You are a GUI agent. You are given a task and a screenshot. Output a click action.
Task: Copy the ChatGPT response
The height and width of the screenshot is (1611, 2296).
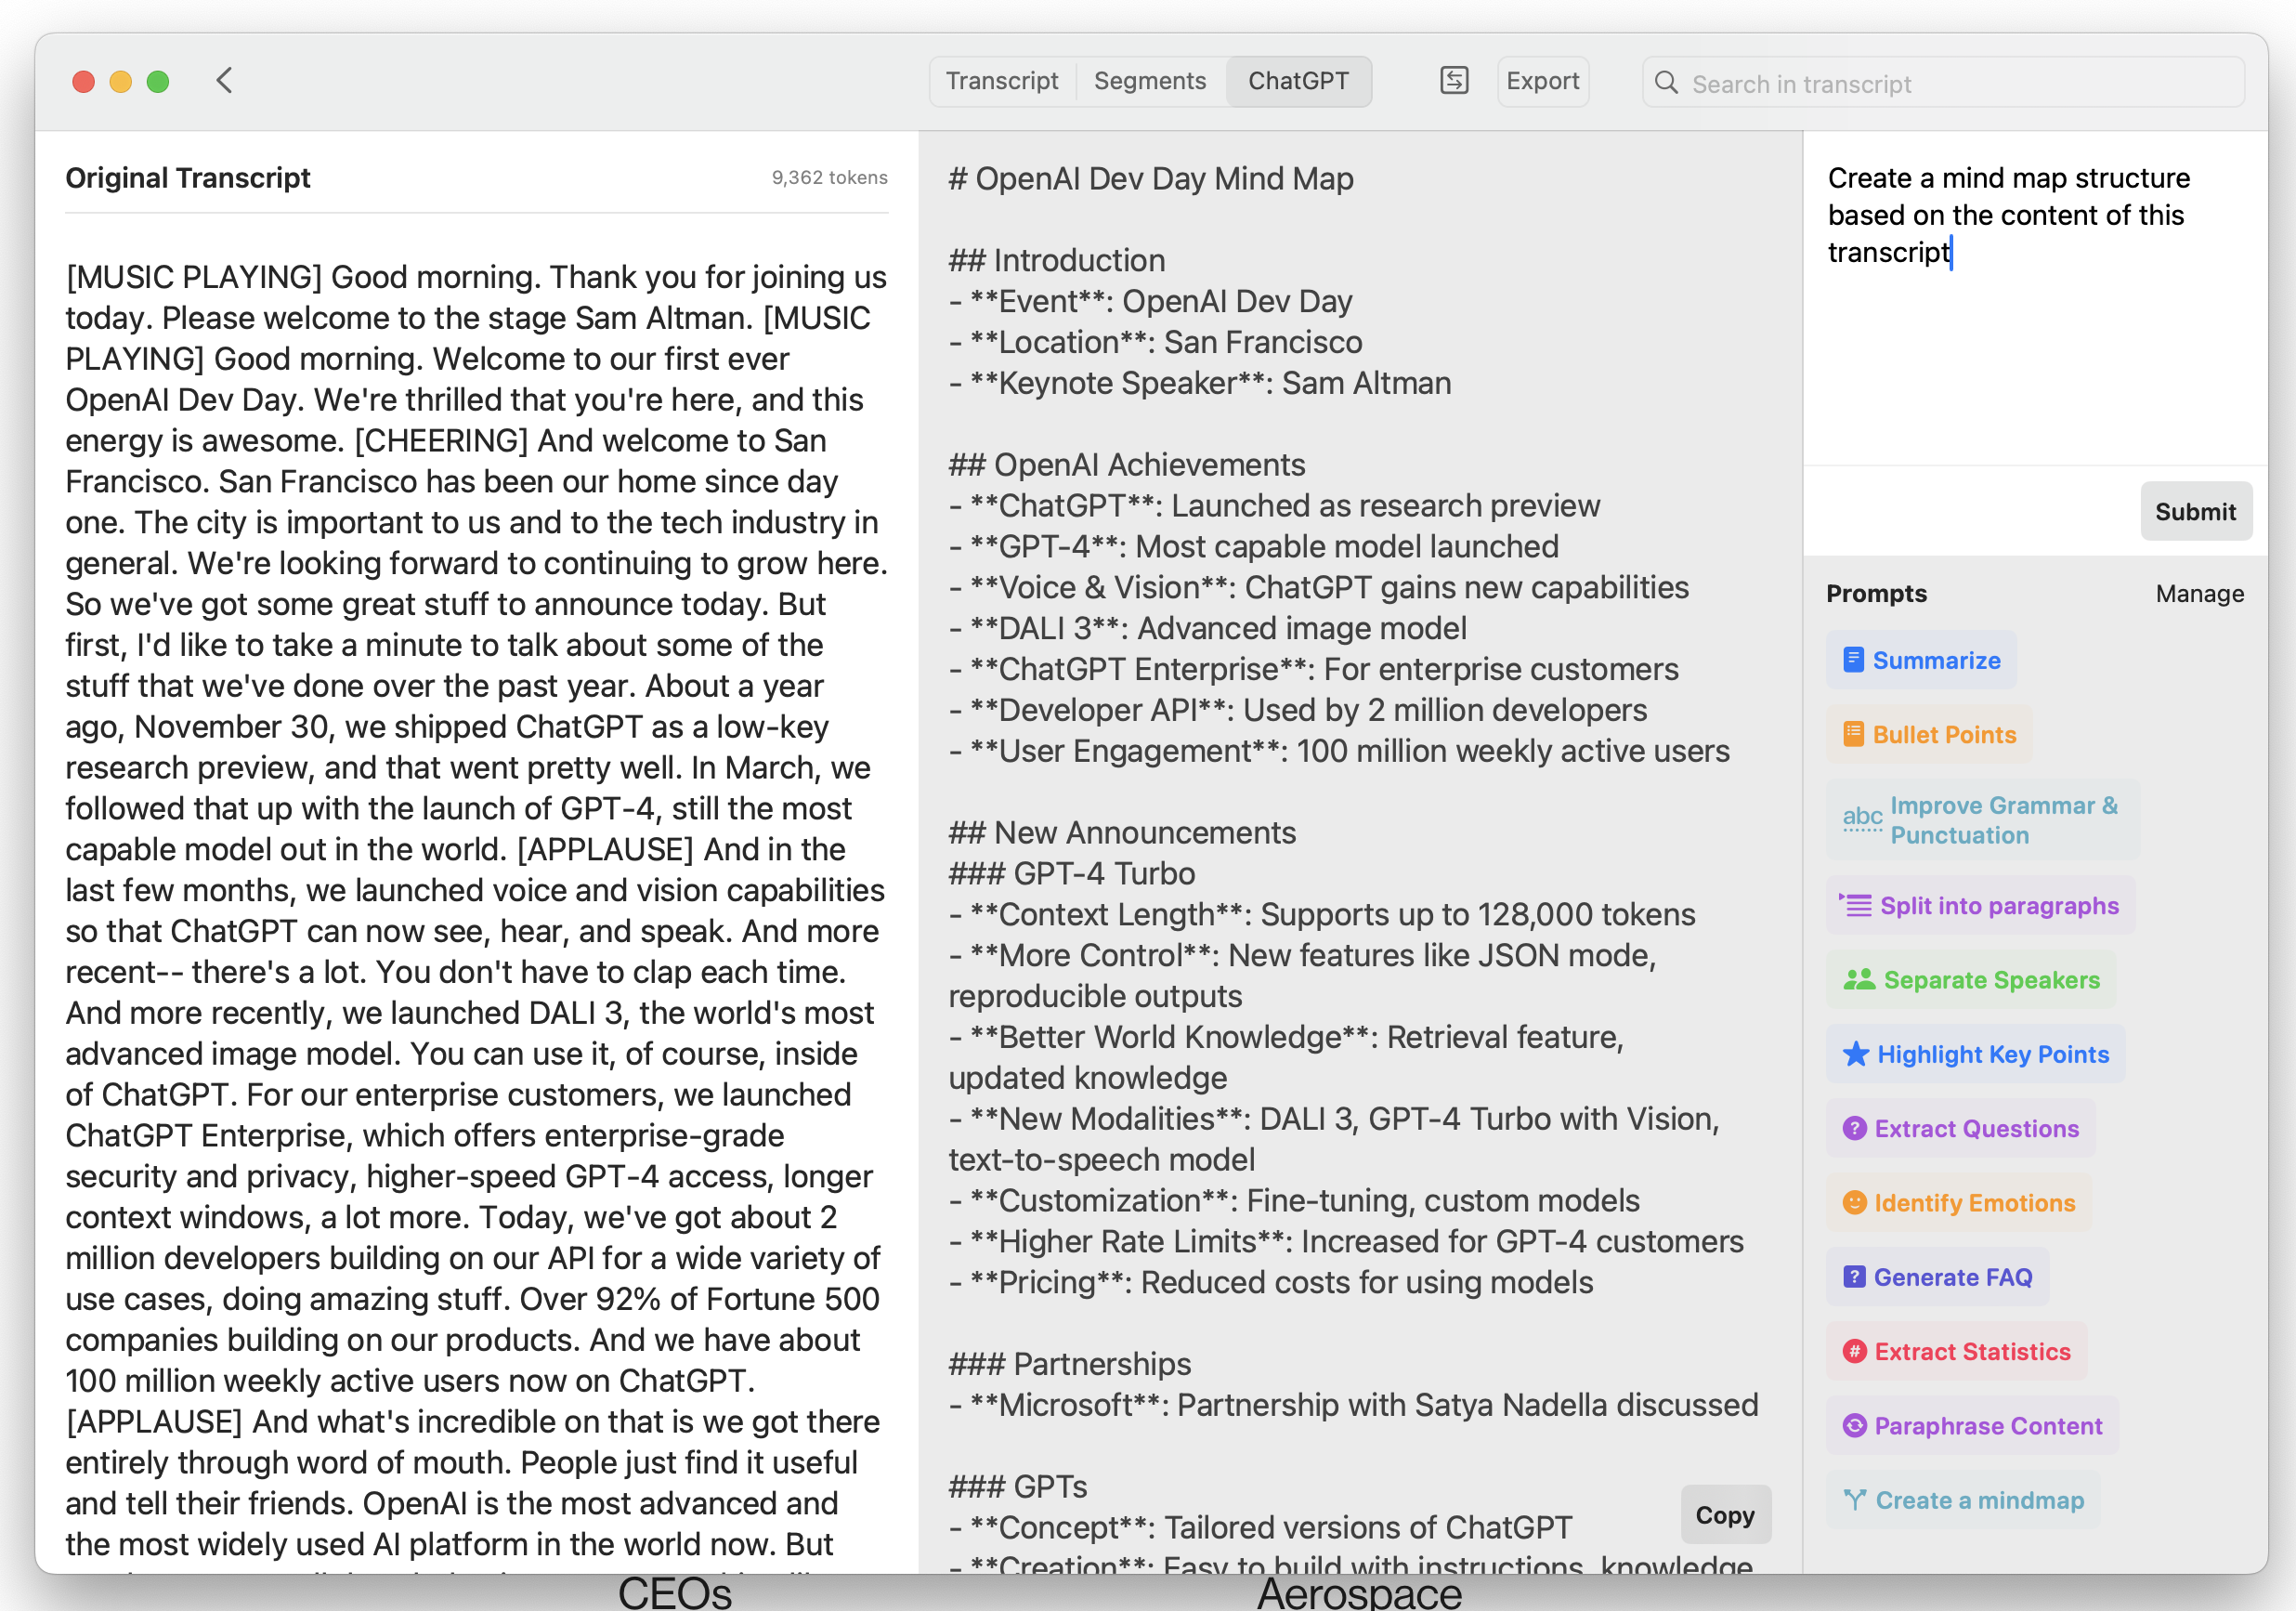[x=1725, y=1515]
